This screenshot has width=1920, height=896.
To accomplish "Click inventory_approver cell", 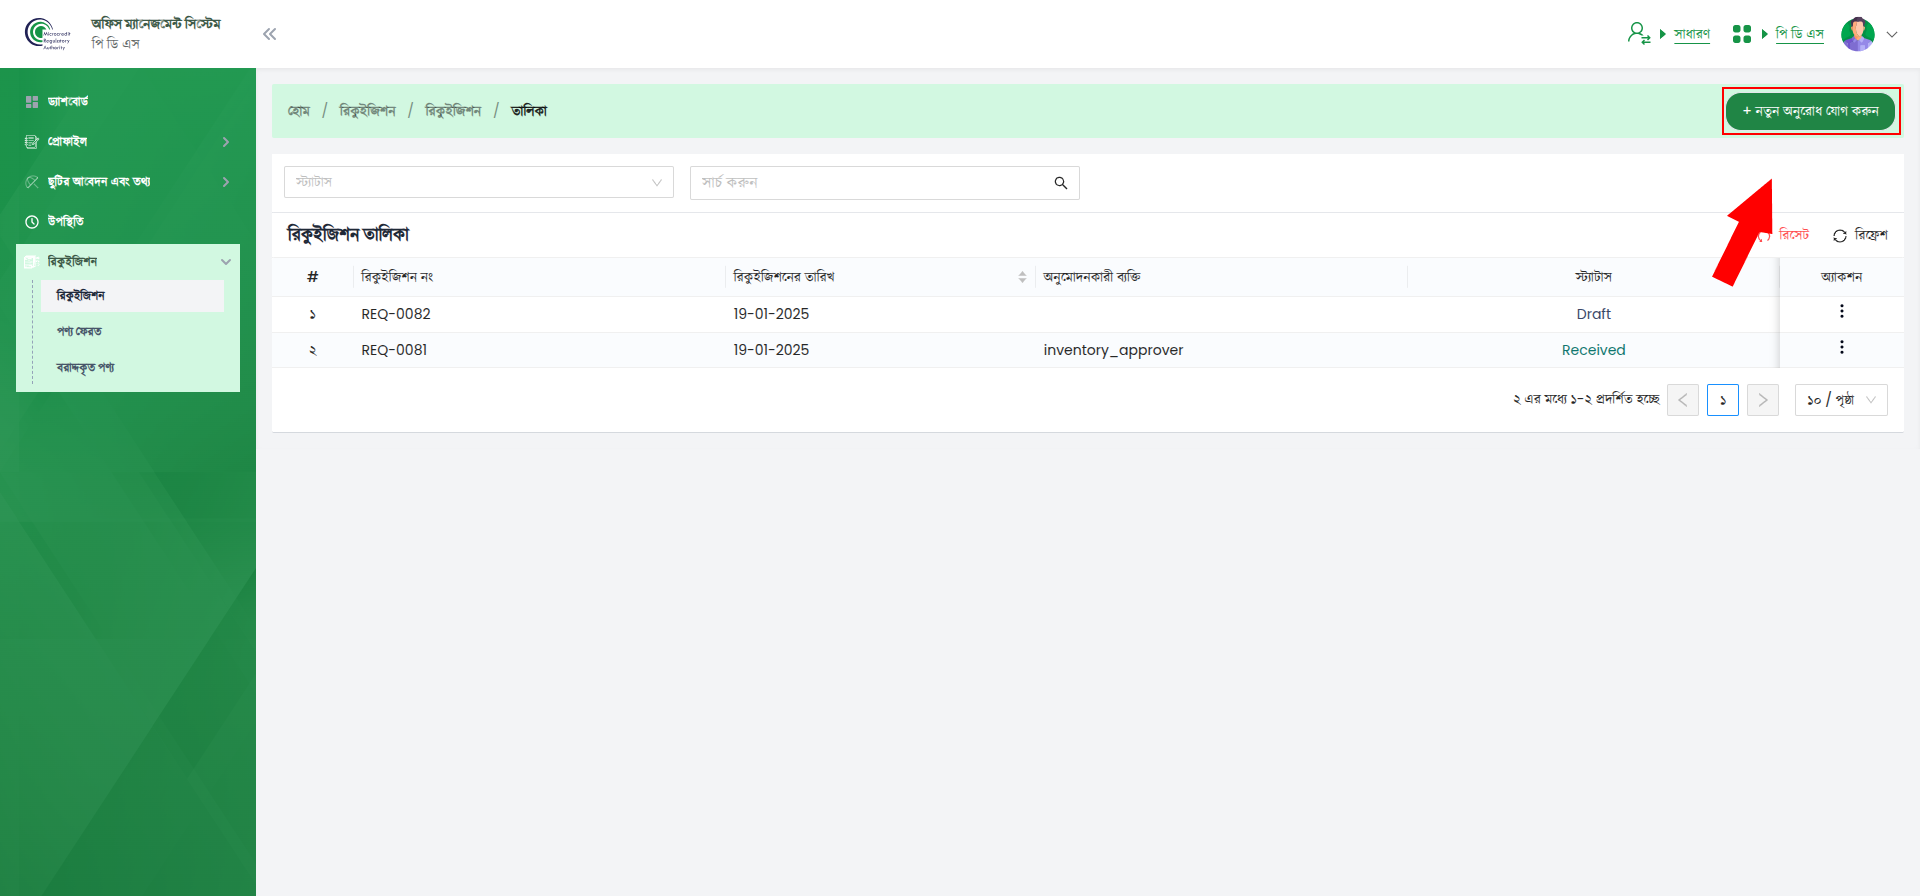I will (x=1113, y=350).
